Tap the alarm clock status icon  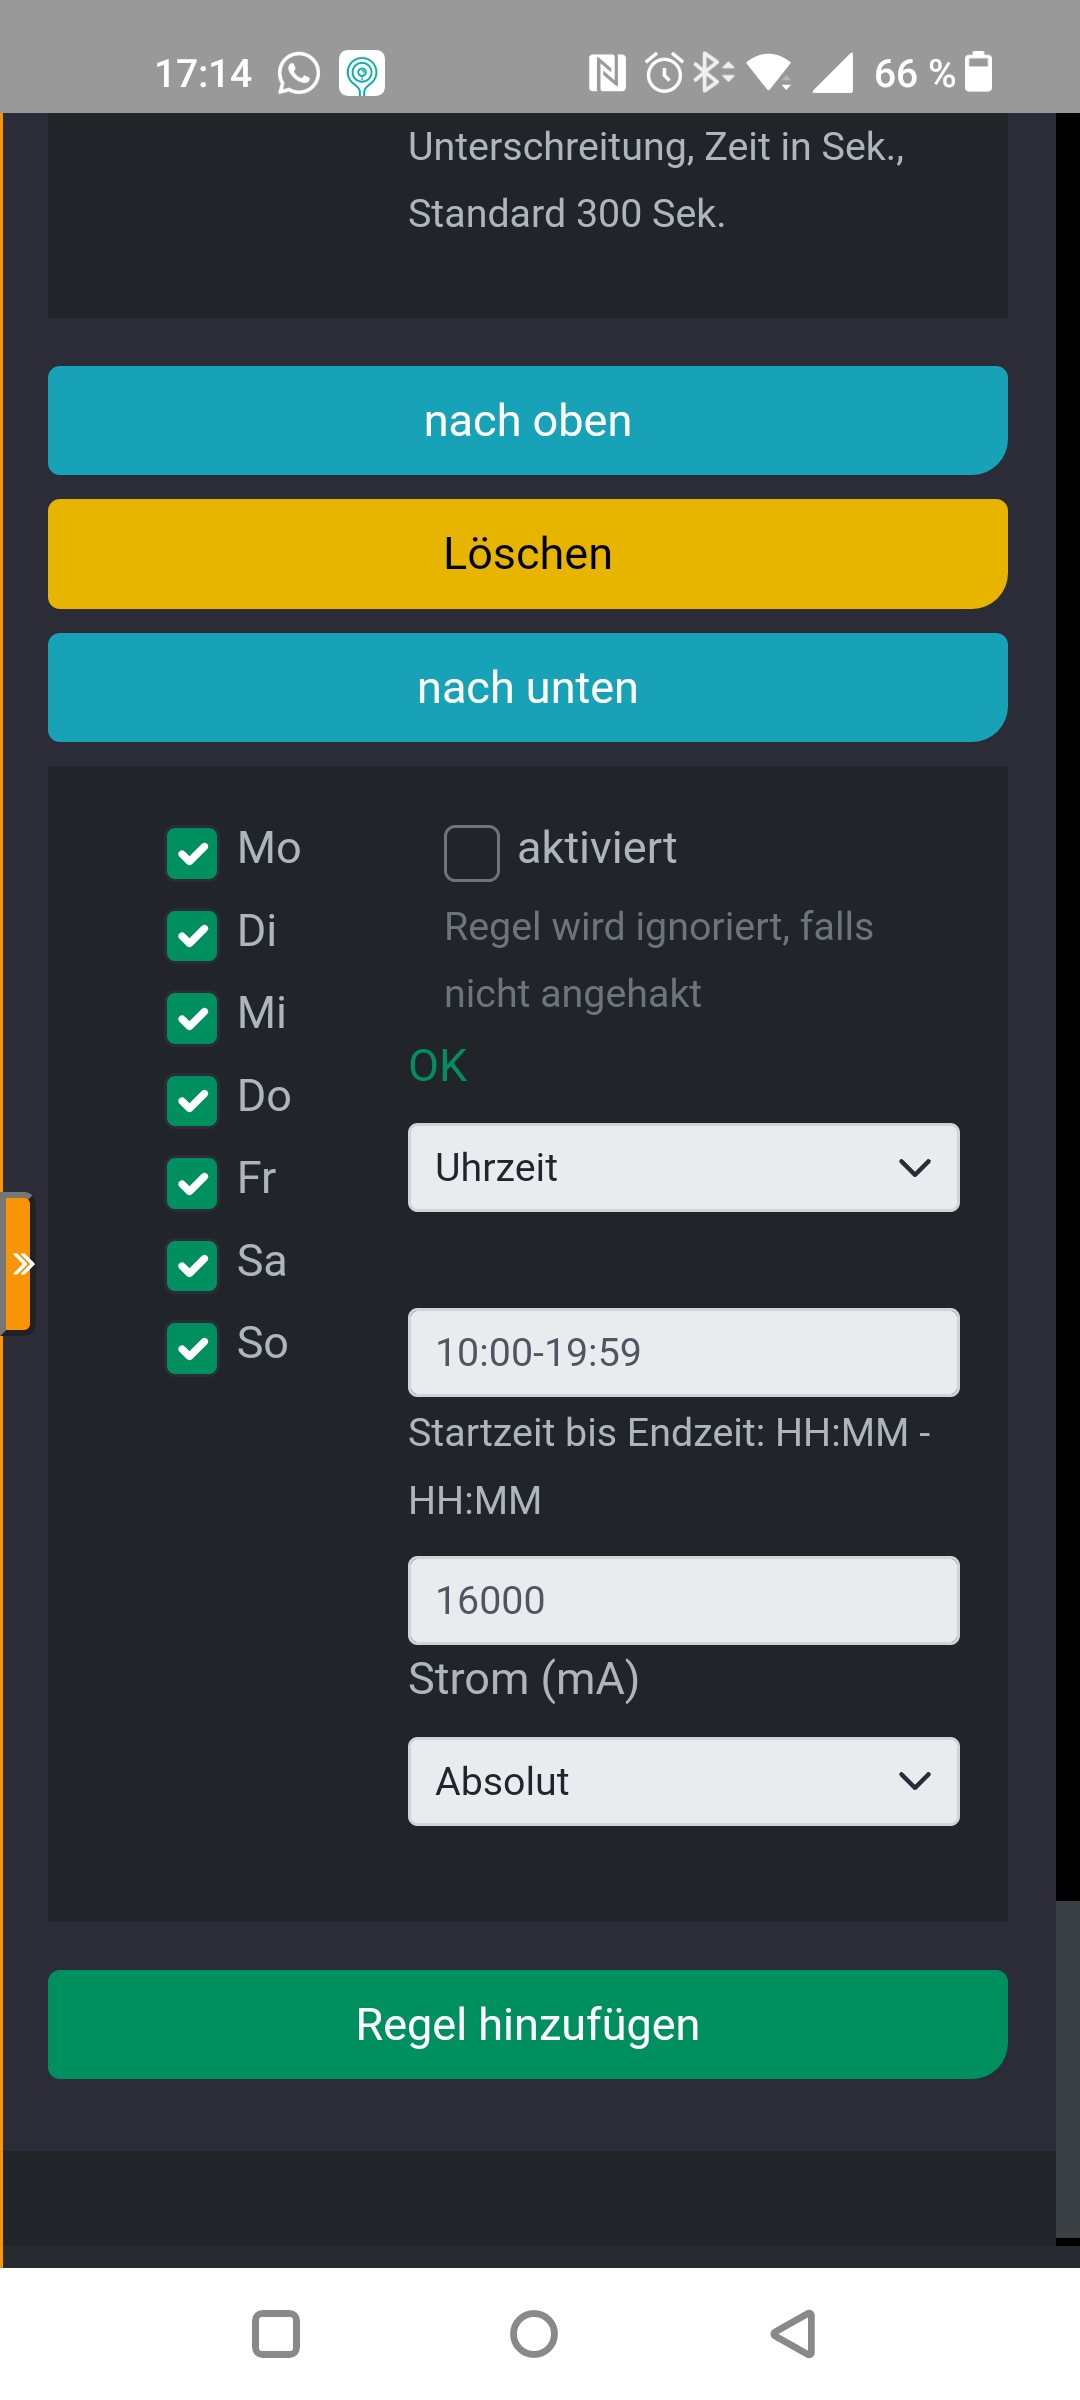pos(664,73)
